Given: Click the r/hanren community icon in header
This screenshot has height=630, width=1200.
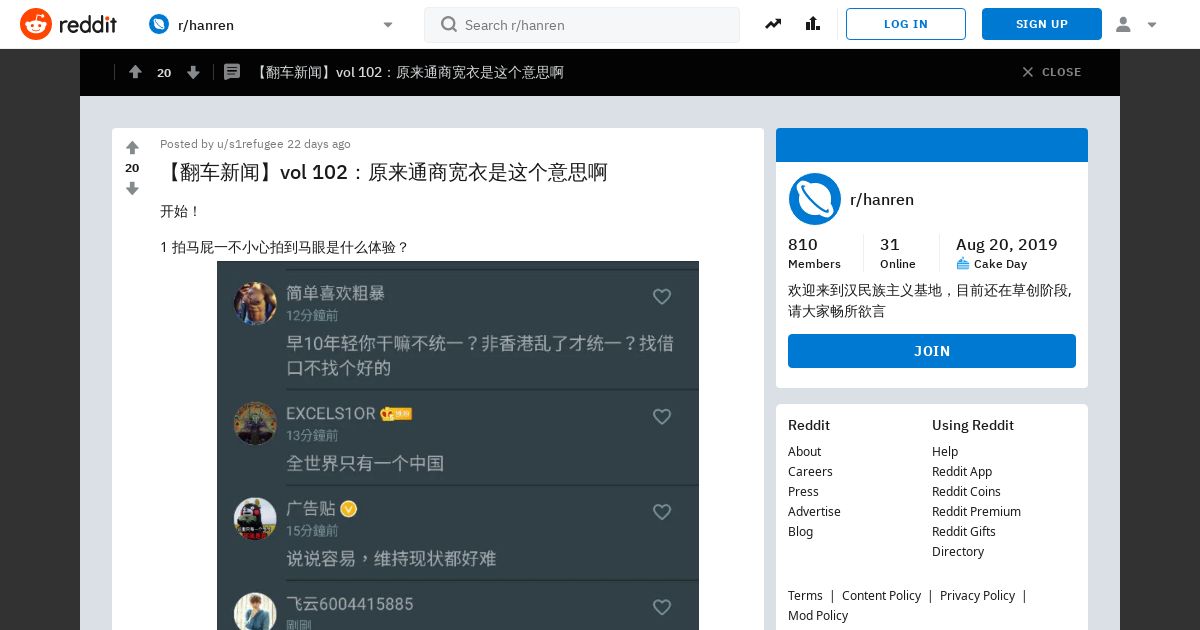Looking at the screenshot, I should click(x=159, y=24).
